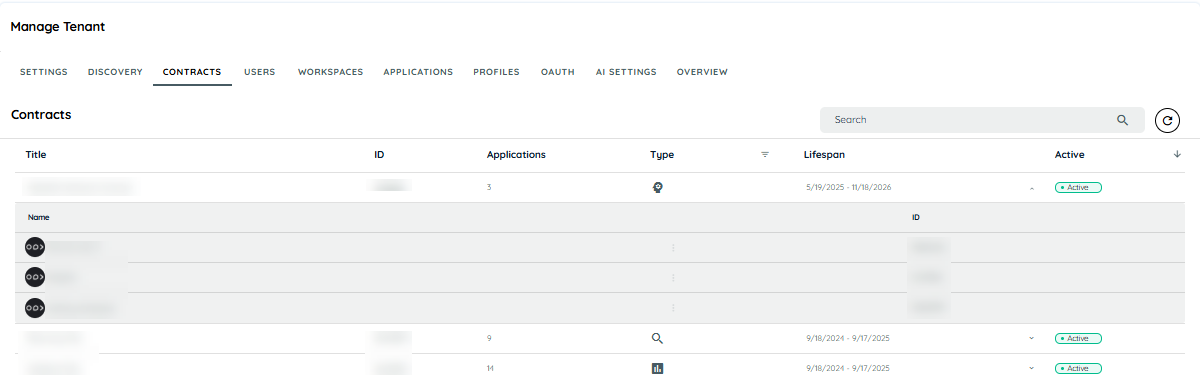Click the Manage Tenant page title

coord(58,27)
